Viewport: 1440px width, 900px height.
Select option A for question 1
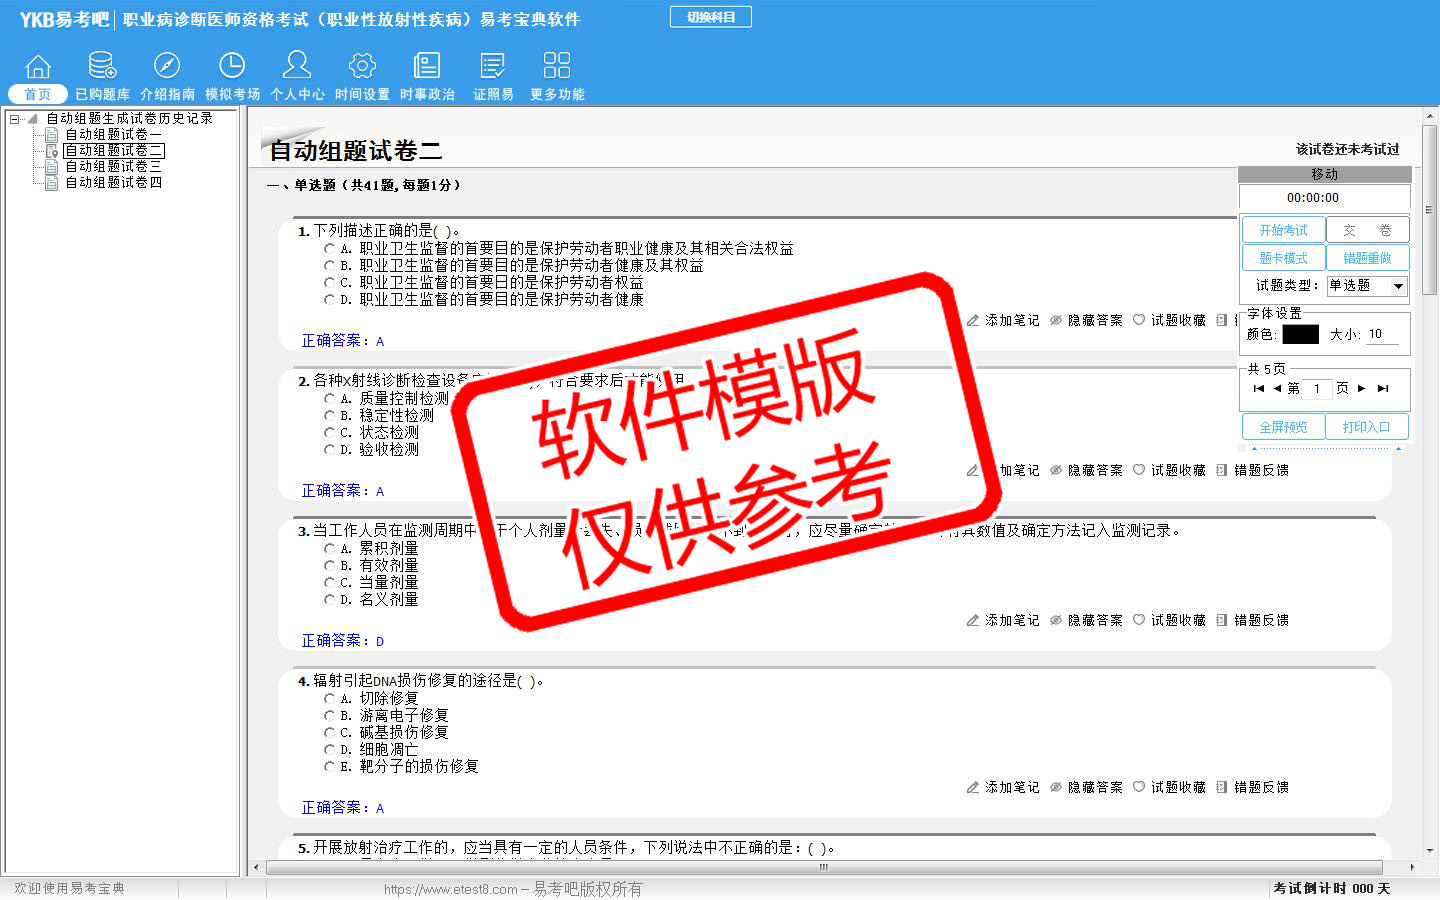[x=329, y=248]
